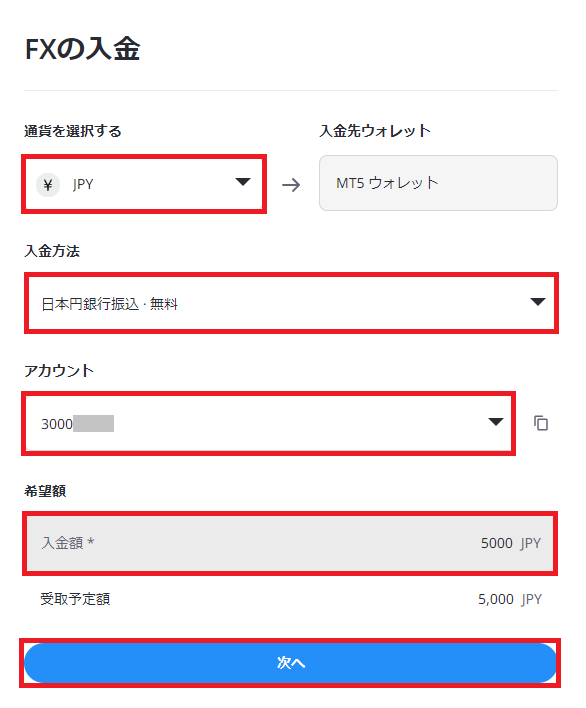
Task: Click the 入金方法 section label
Action: coord(52,251)
